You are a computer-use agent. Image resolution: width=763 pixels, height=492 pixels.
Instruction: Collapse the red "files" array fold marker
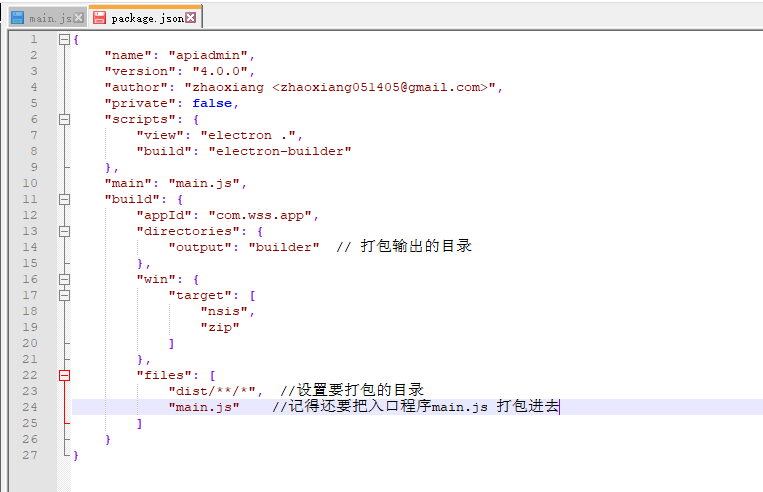tap(64, 375)
